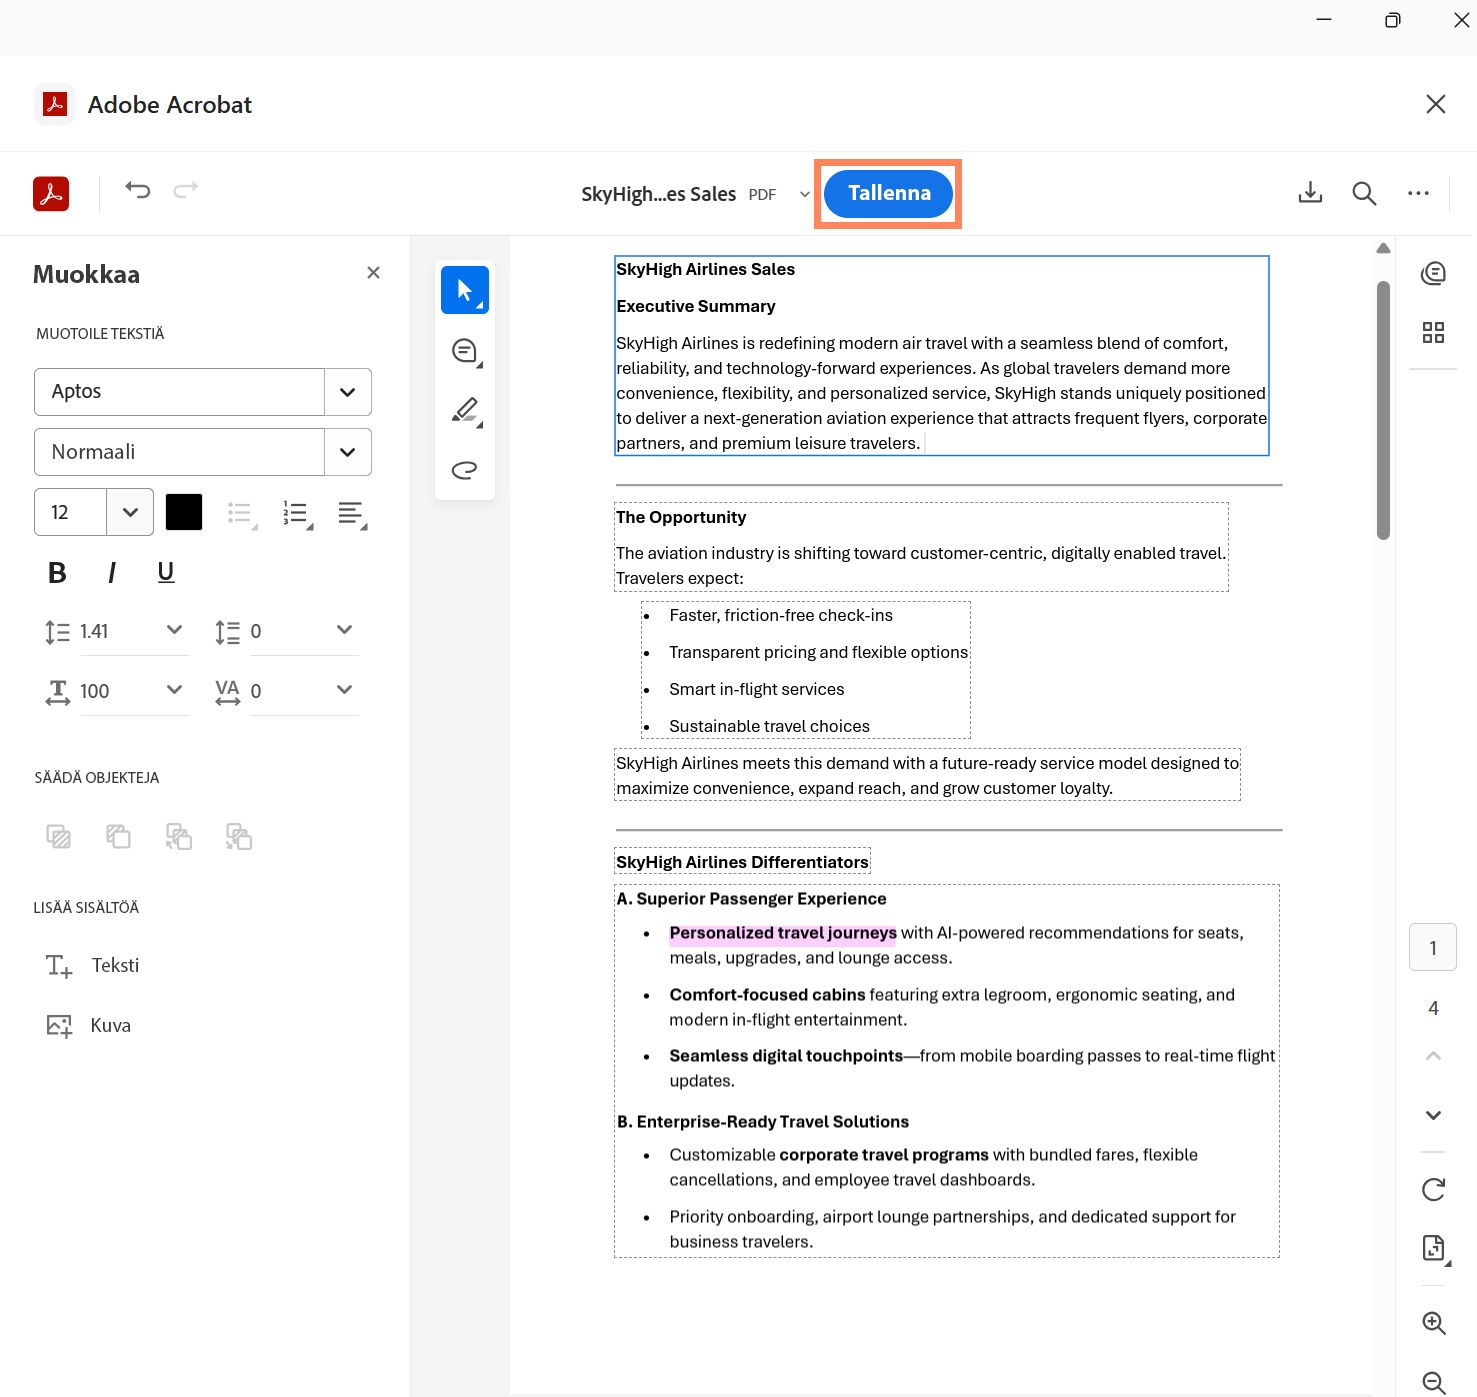Click the Tallenna save button
Image resolution: width=1477 pixels, height=1397 pixels.
pyautogui.click(x=888, y=193)
